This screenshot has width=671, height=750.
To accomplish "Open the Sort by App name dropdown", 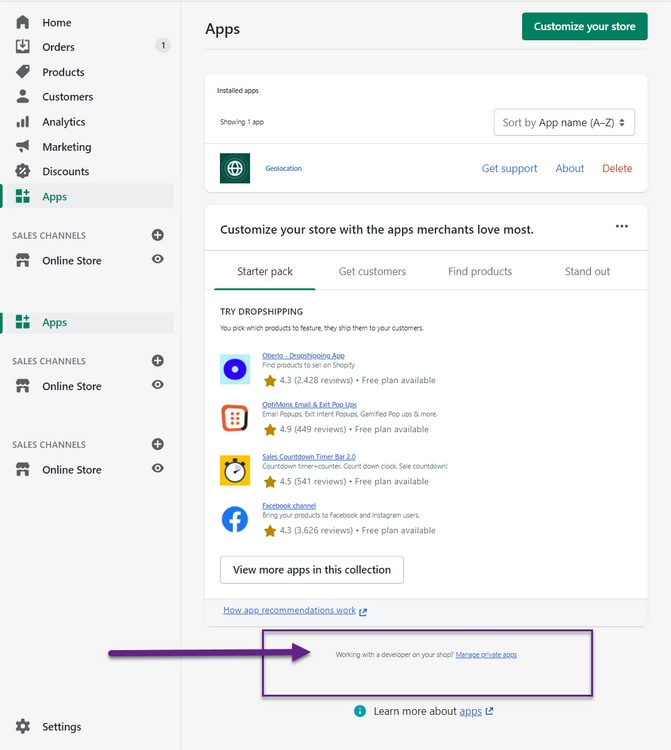I will pos(564,122).
